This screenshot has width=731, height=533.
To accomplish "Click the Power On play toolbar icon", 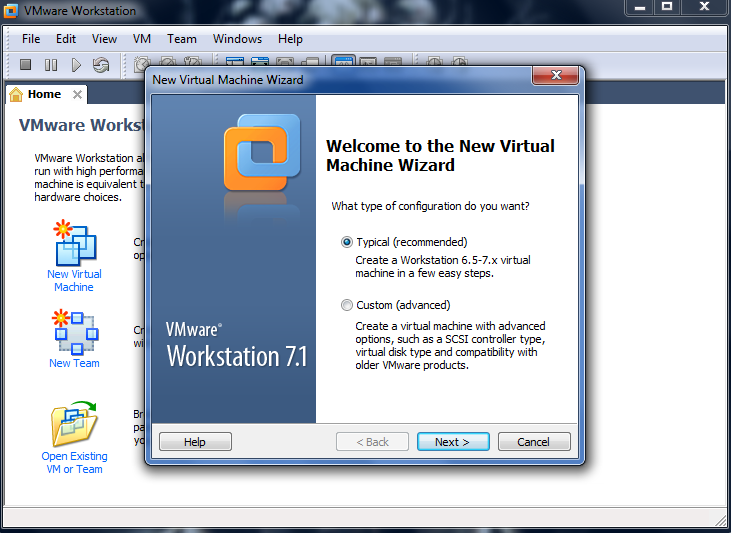I will [x=76, y=65].
